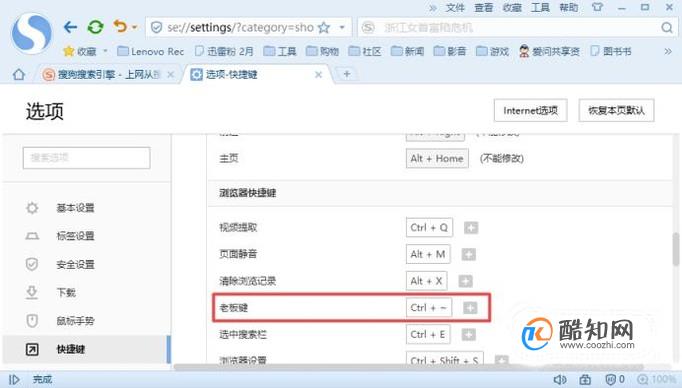Click the Sogou browser logo avatar
The image size is (682, 388).
click(x=31, y=33)
